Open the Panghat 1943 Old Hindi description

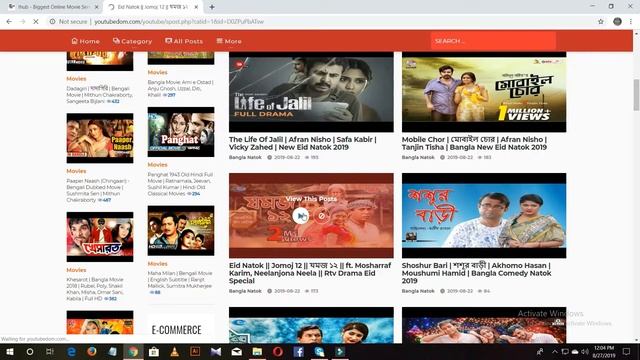180,184
